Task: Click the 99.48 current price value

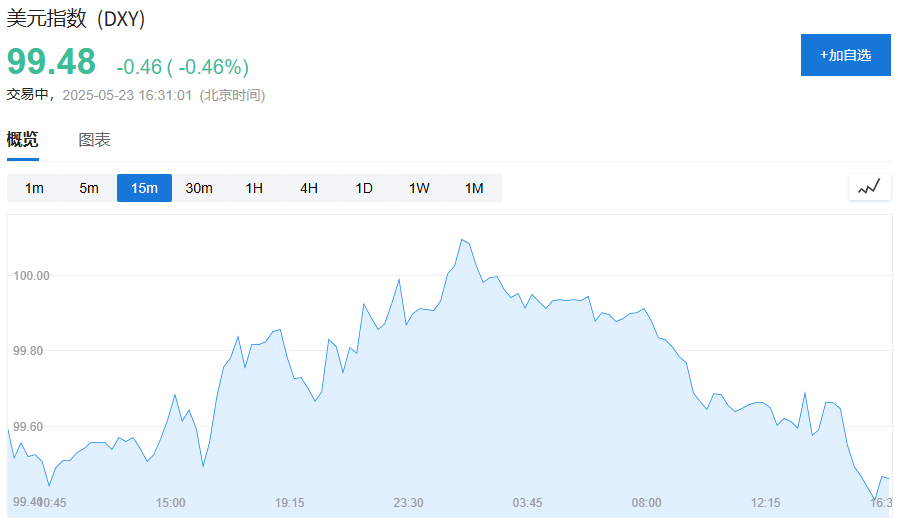Action: (52, 61)
